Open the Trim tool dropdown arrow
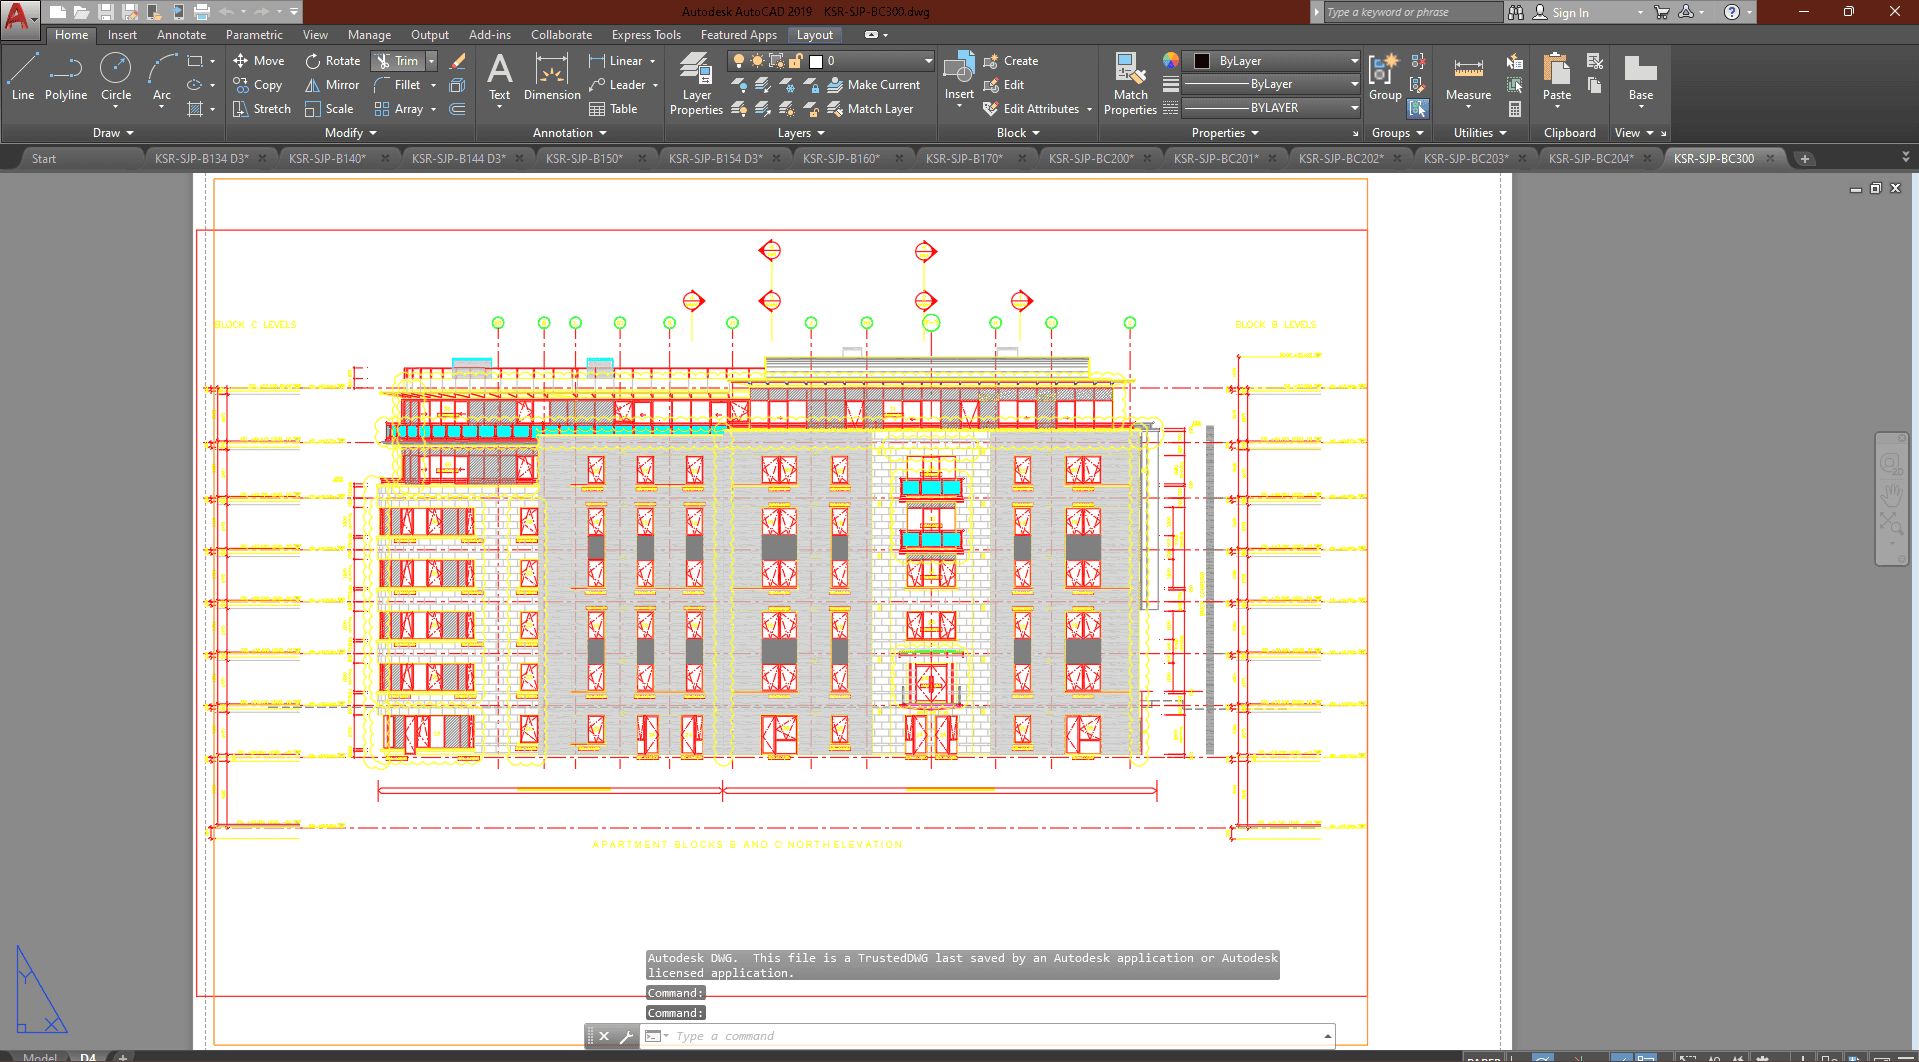Screen dimensions: 1919x1062 [x=432, y=61]
